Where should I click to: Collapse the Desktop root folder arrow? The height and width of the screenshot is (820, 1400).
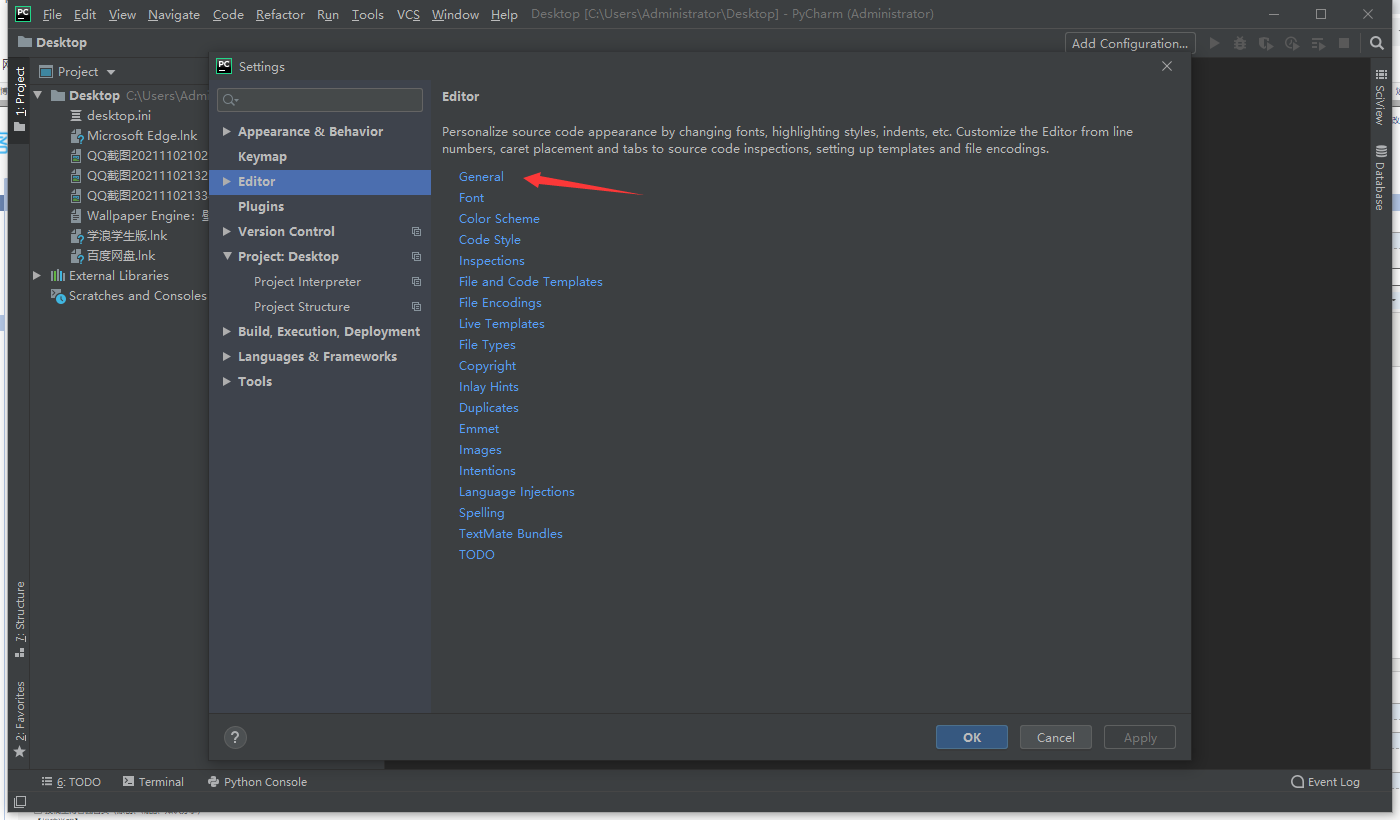click(38, 95)
